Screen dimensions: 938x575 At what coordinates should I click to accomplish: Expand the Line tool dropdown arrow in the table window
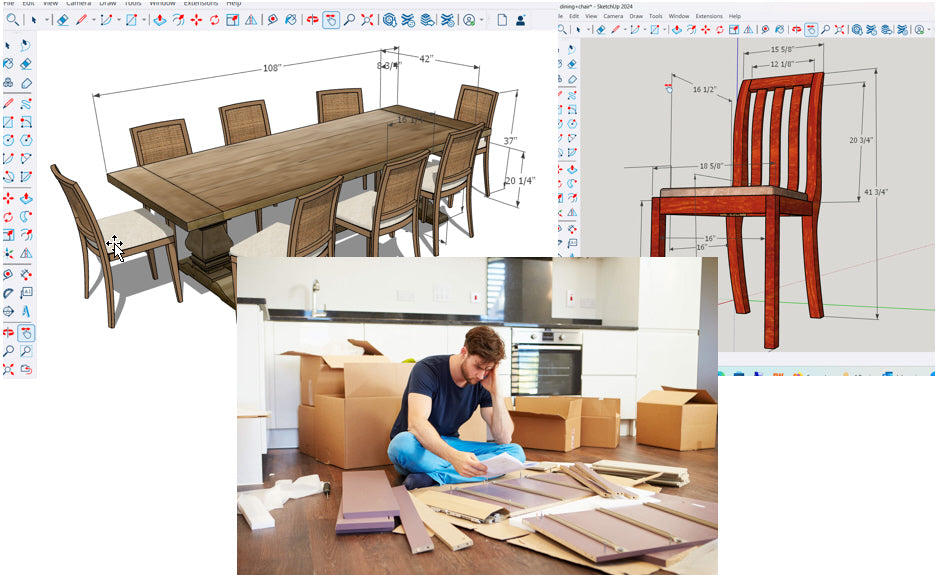click(x=94, y=20)
